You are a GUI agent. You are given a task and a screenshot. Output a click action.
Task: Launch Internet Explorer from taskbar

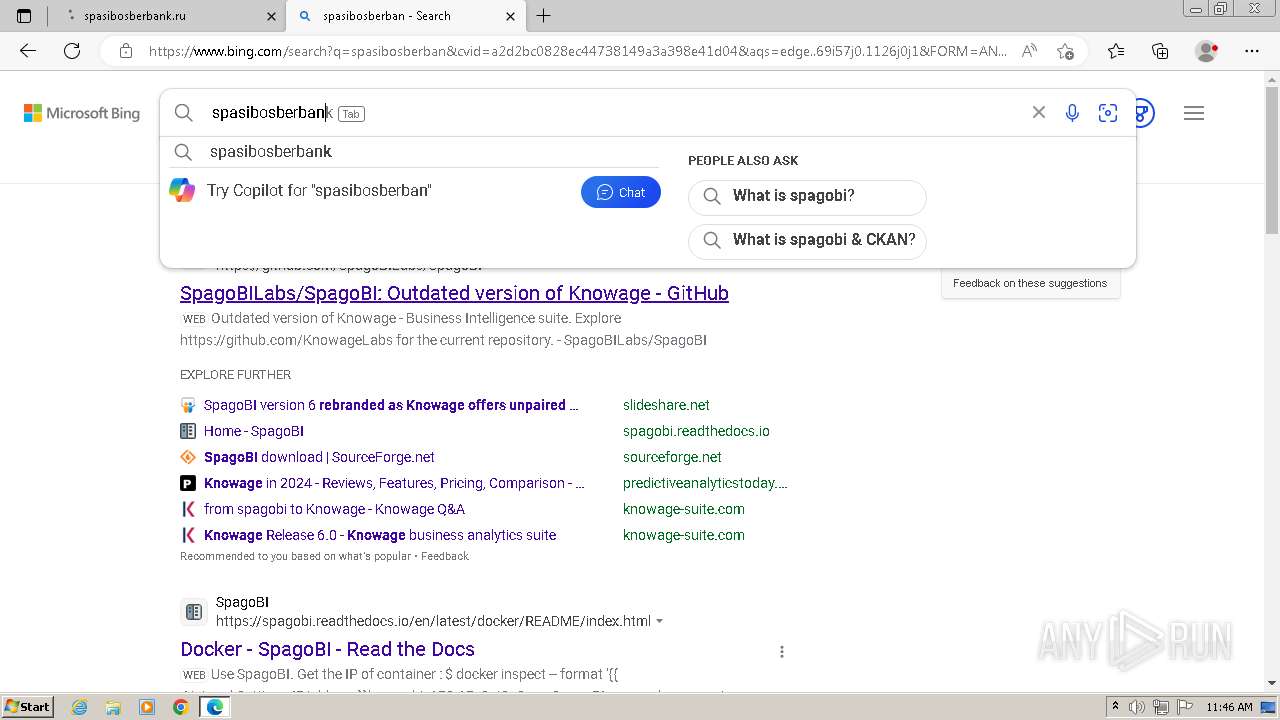(80, 707)
